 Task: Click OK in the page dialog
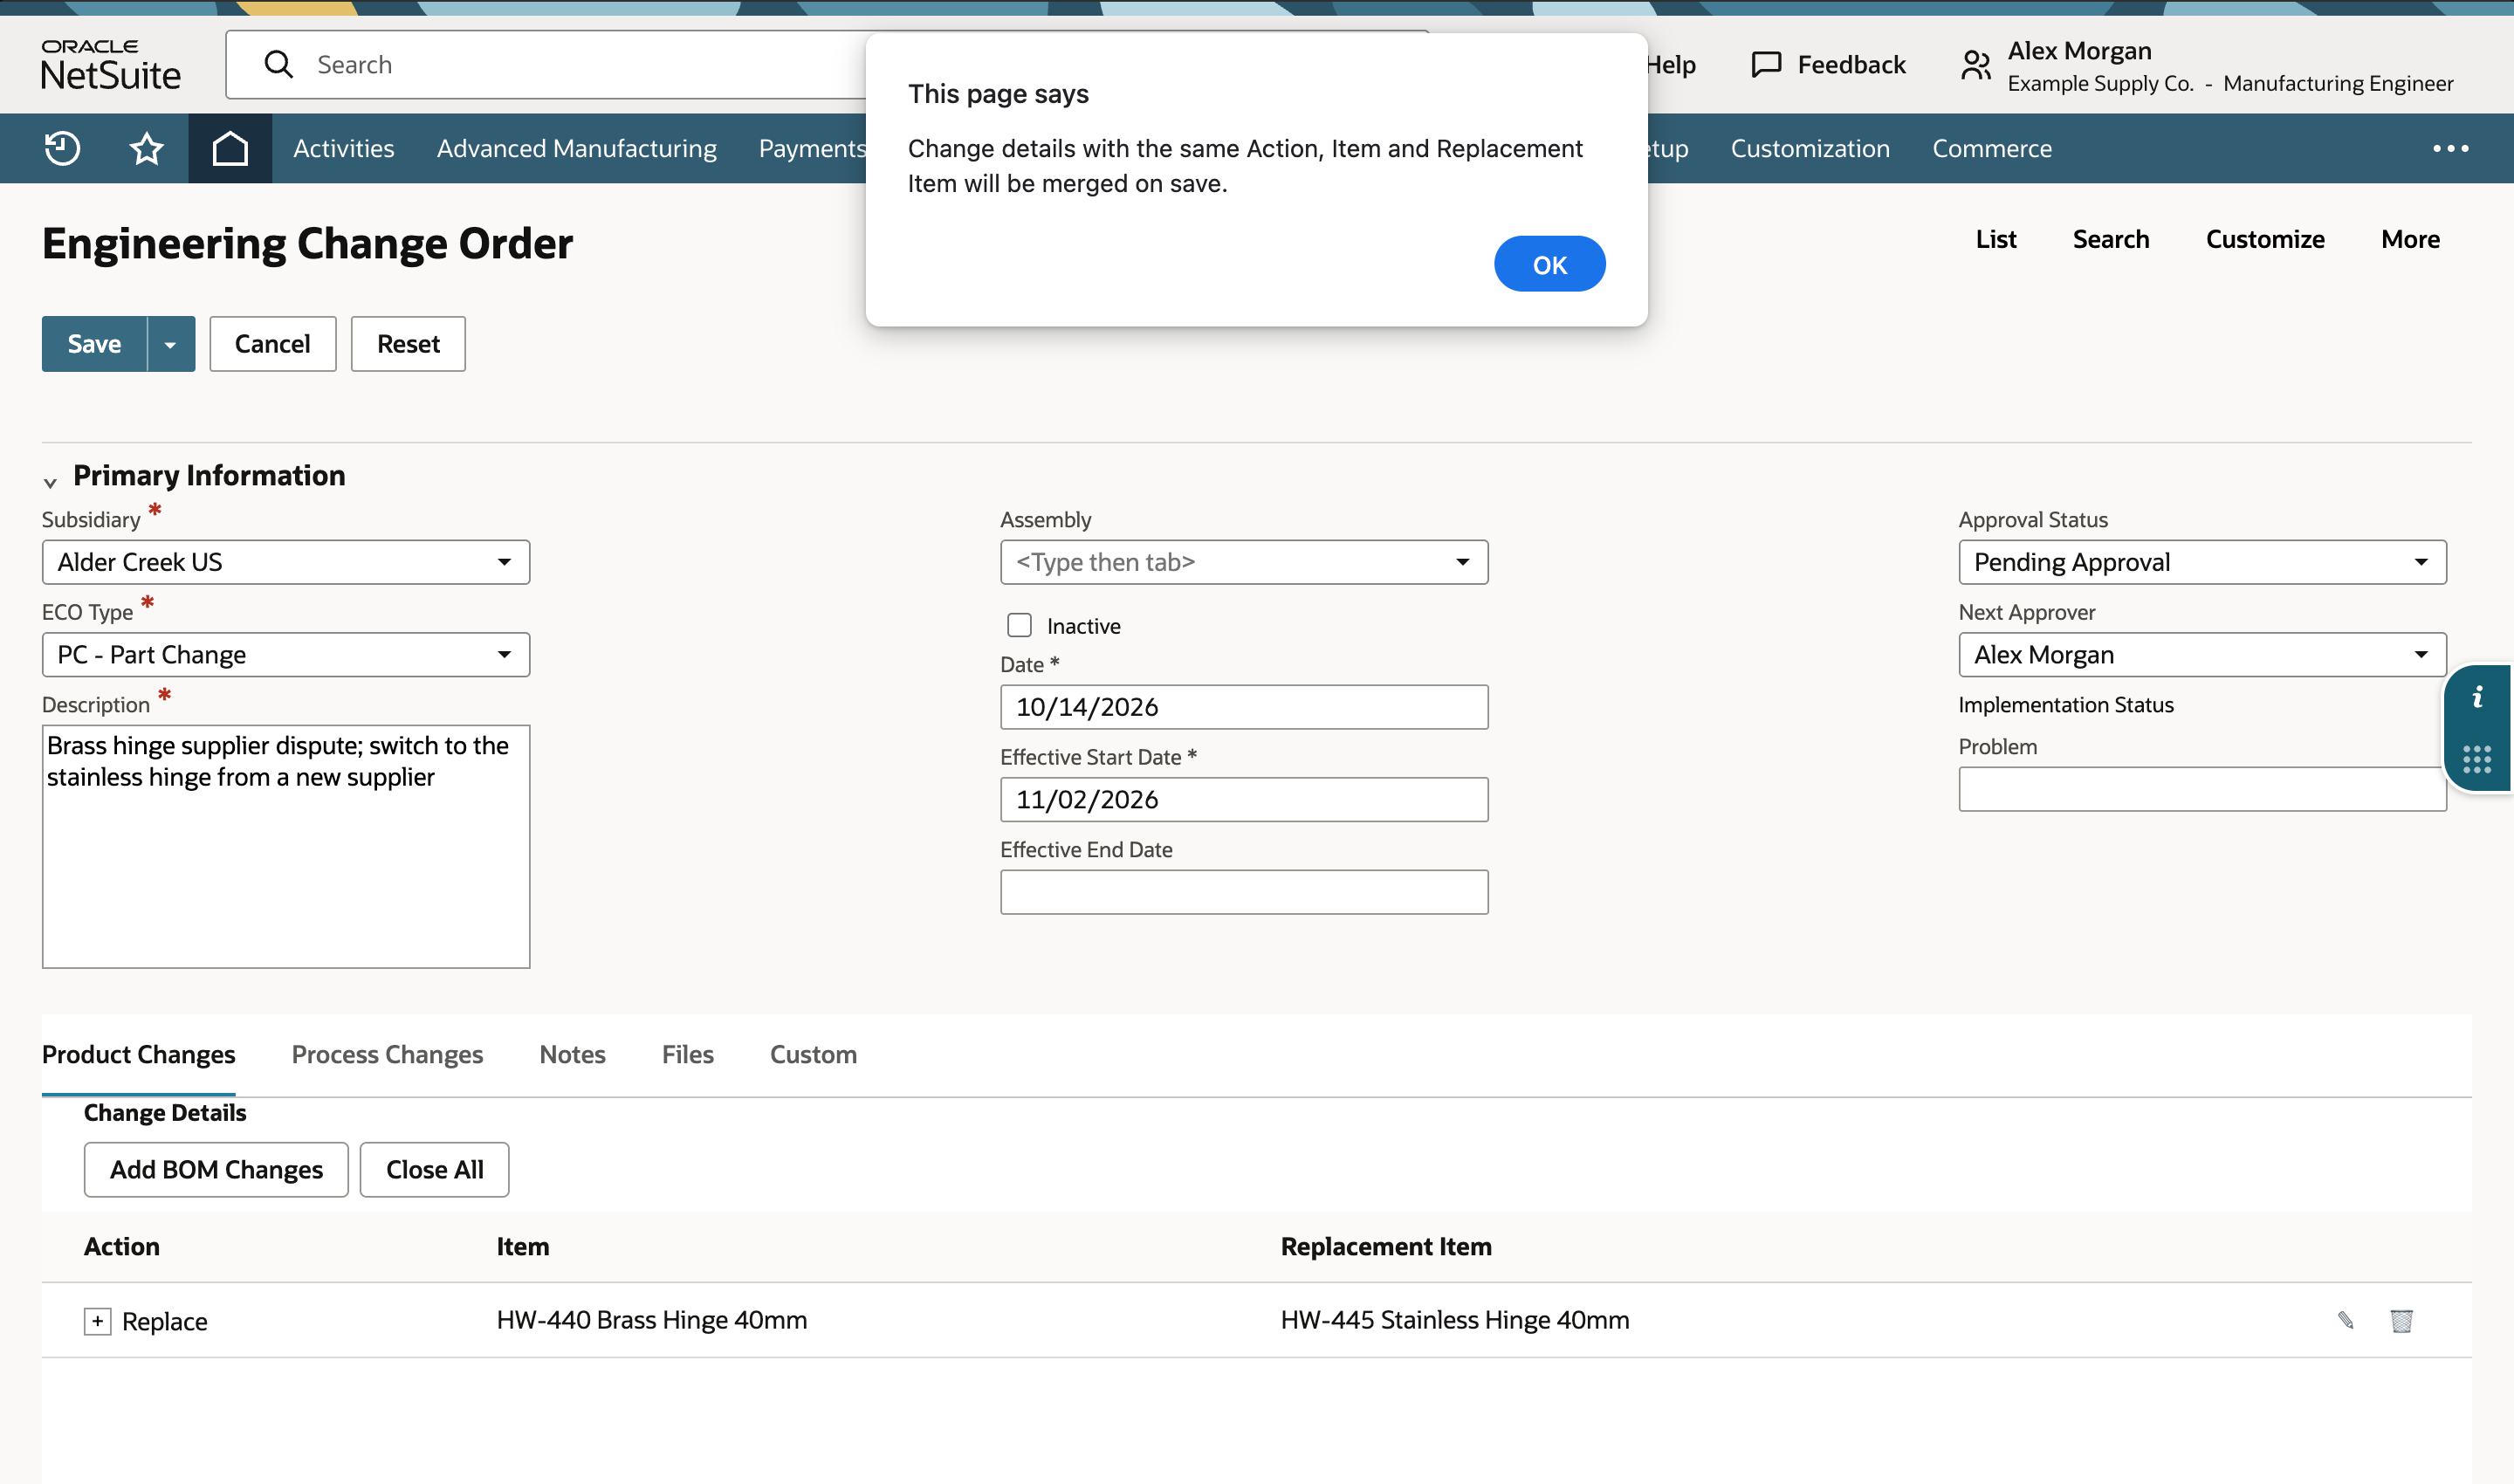1549,264
